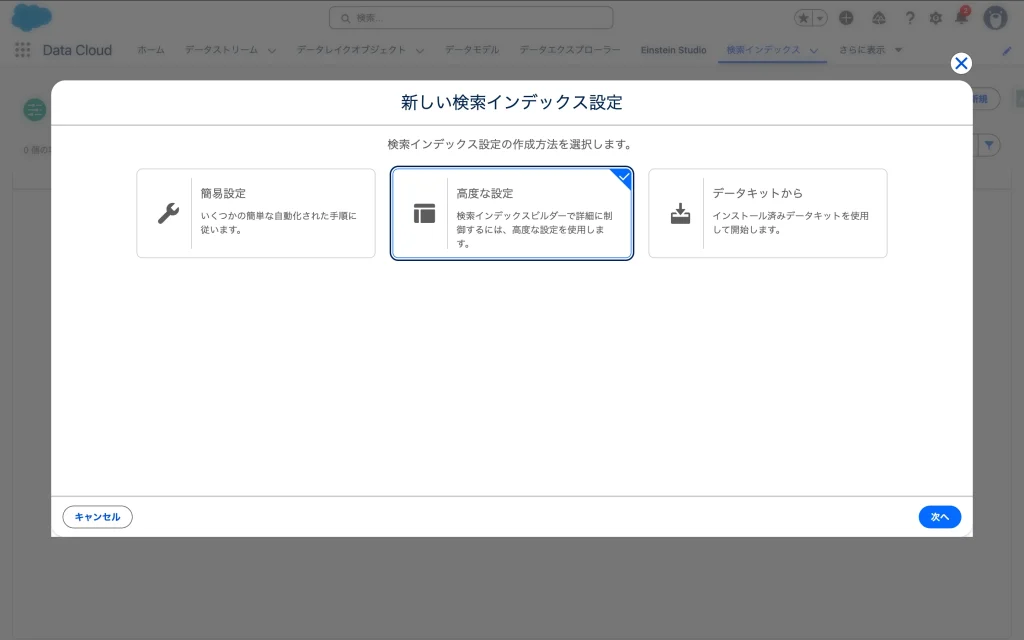This screenshot has width=1024, height=640.
Task: Open the notifications bell icon
Action: [x=961, y=18]
